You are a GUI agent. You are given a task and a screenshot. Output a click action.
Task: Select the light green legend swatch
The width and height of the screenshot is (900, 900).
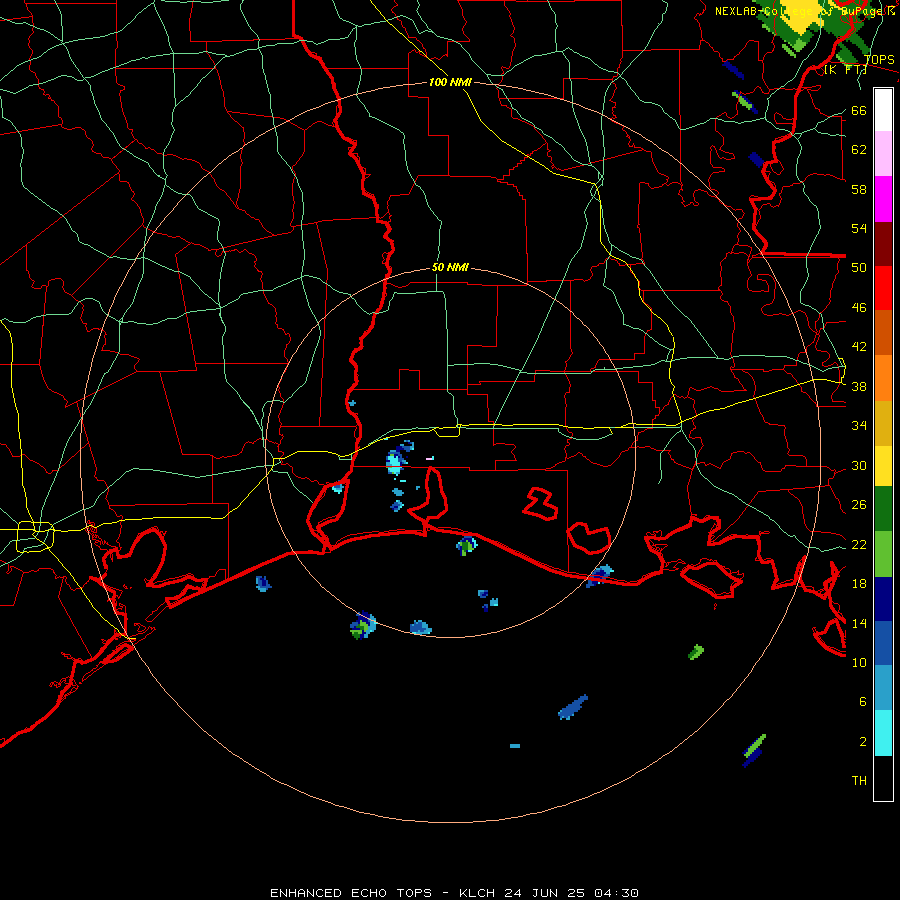click(883, 554)
